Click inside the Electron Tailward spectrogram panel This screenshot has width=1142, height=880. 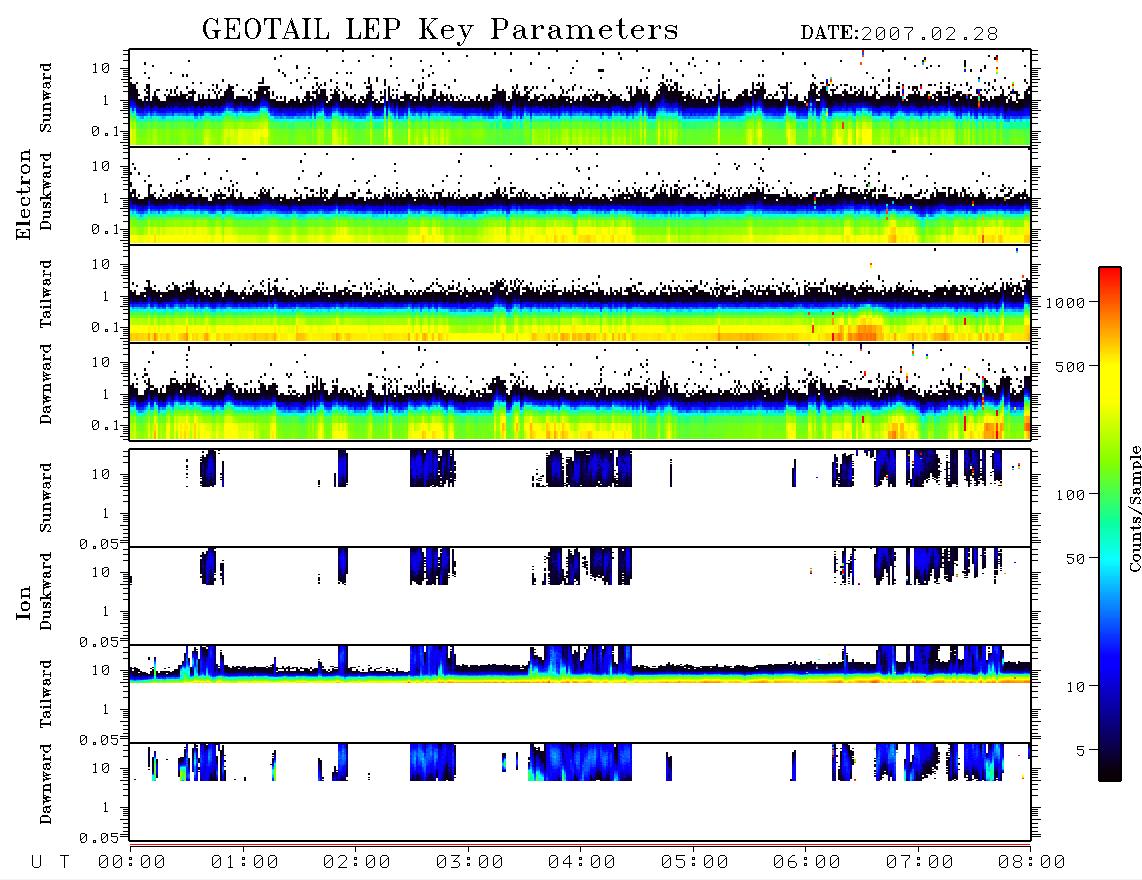[580, 294]
